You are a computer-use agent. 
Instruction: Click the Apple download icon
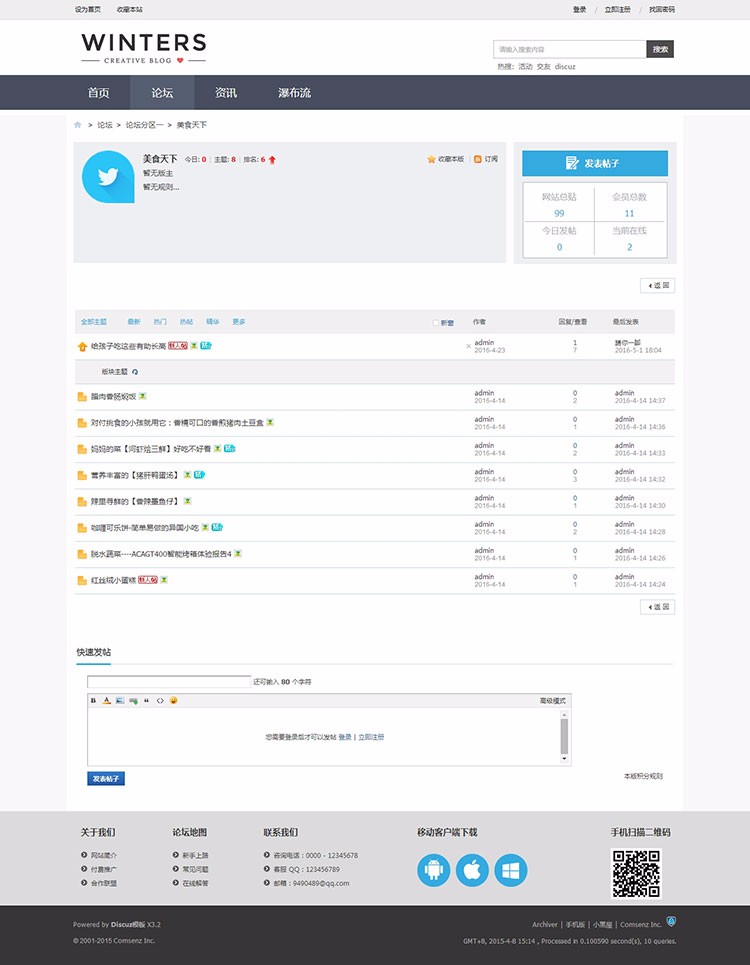coord(473,870)
